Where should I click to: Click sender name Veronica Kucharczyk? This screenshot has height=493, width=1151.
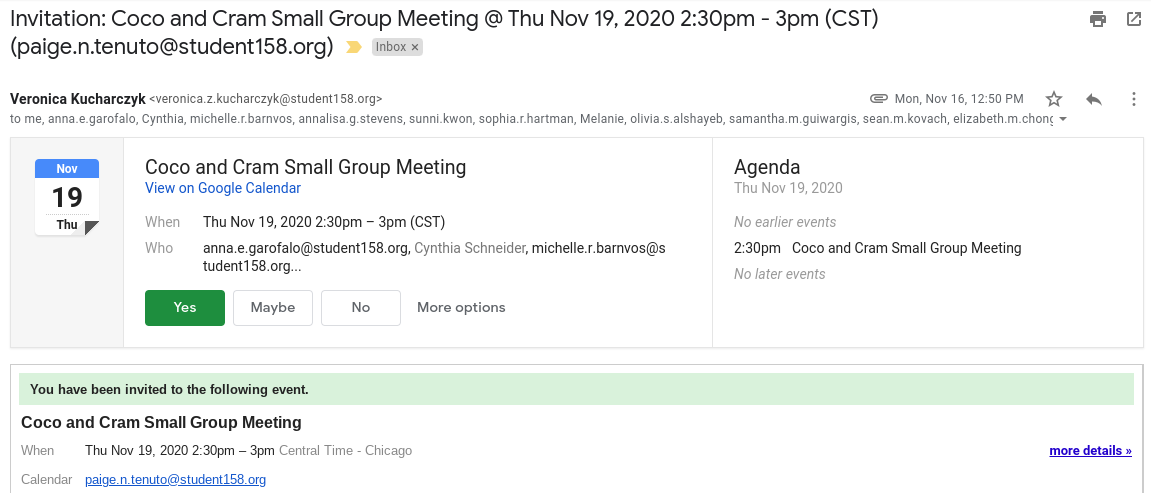(x=77, y=99)
